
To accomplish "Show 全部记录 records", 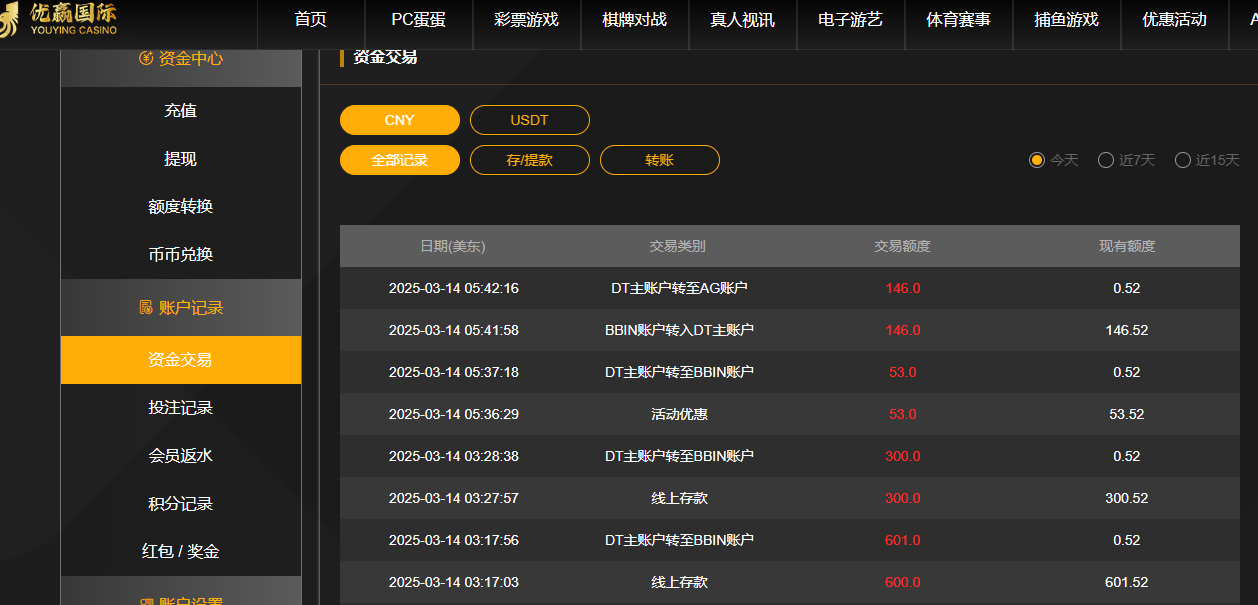I will click(x=400, y=159).
